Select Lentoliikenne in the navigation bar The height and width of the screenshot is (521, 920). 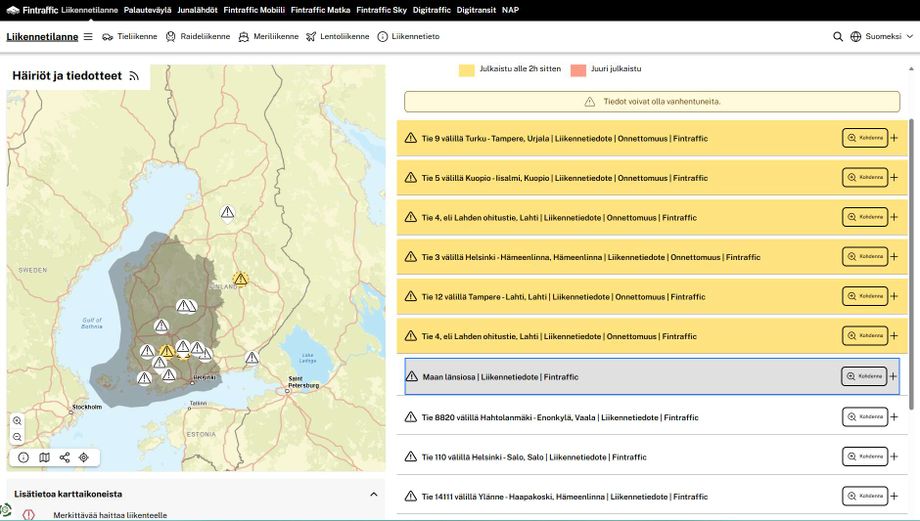[337, 36]
